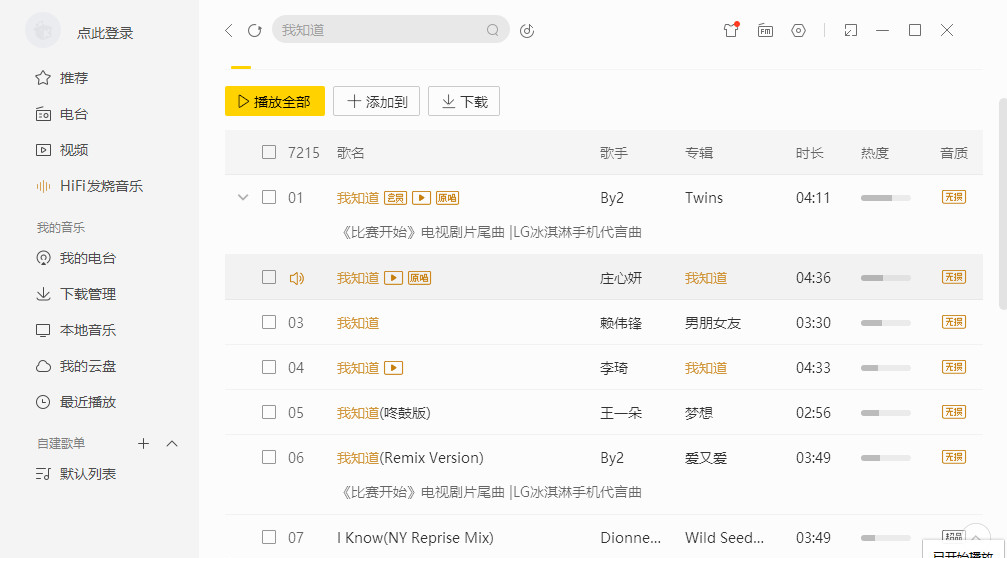The image size is (1007, 580).
Task: Open the settings gear icon
Action: pyautogui.click(x=798, y=30)
